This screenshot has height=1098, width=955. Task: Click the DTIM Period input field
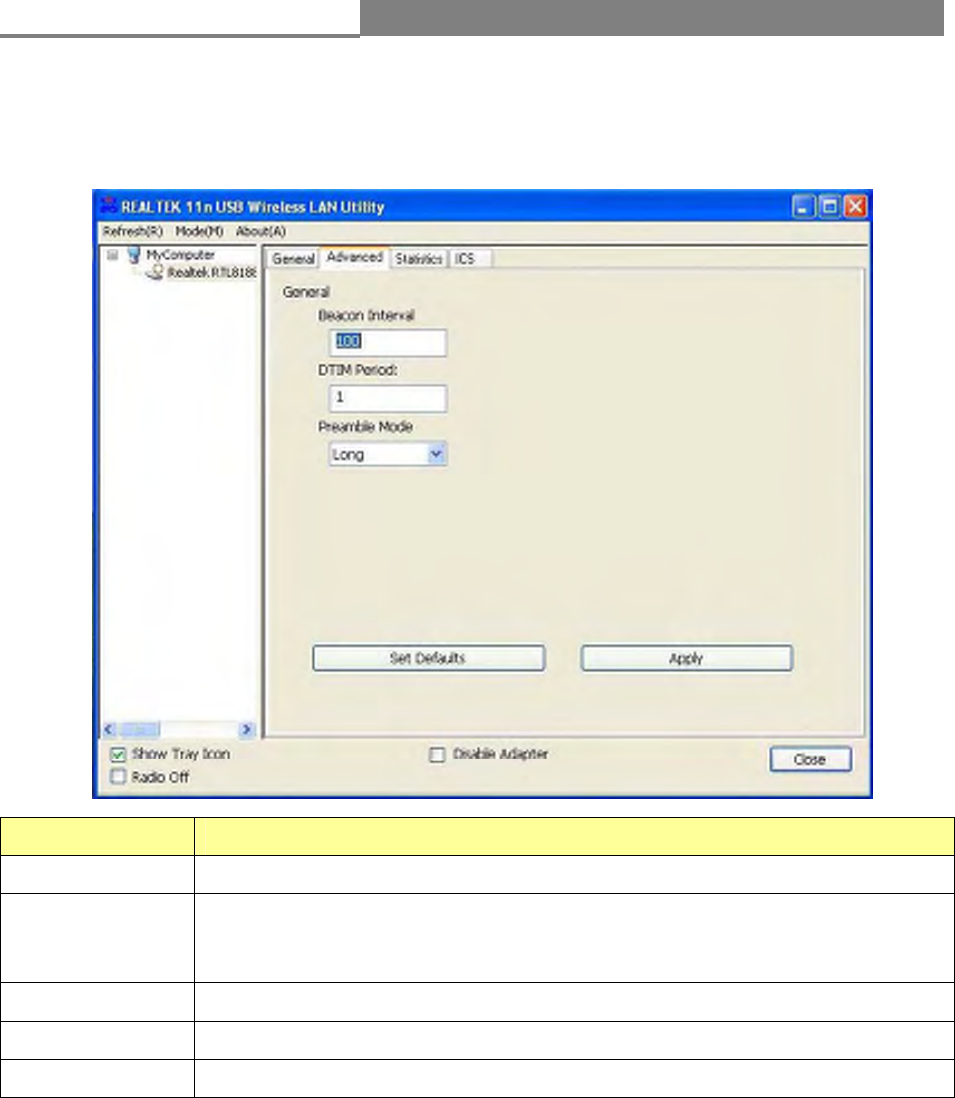[x=387, y=398]
